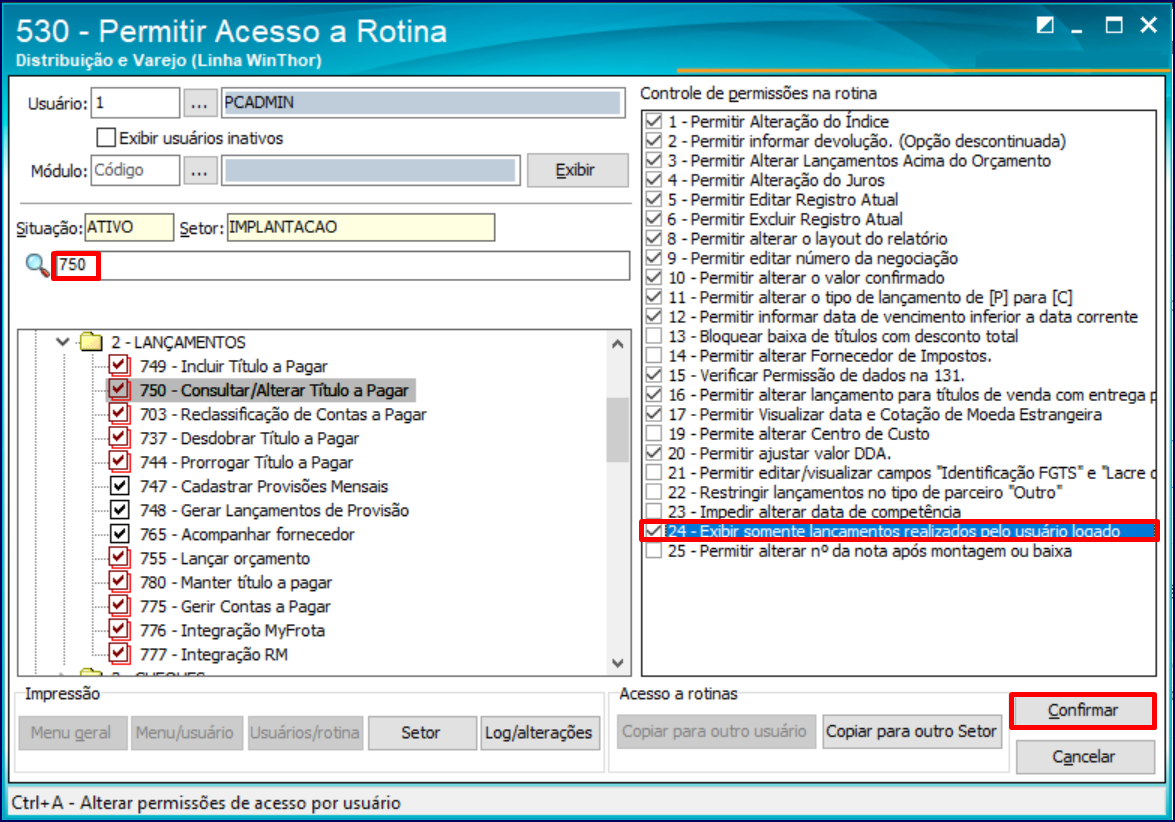1175x822 pixels.
Task: Select tree row 744 - Prorrogar Título a Pagar
Action: [x=246, y=462]
